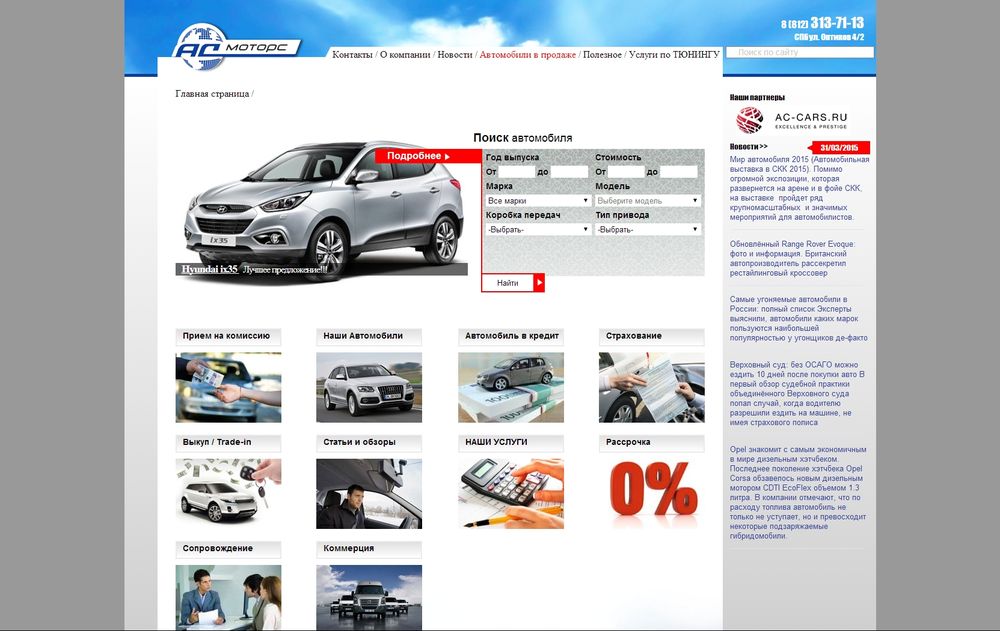The height and width of the screenshot is (631, 1000).
Task: Focus the Стоимость 'От' field
Action: coord(626,172)
